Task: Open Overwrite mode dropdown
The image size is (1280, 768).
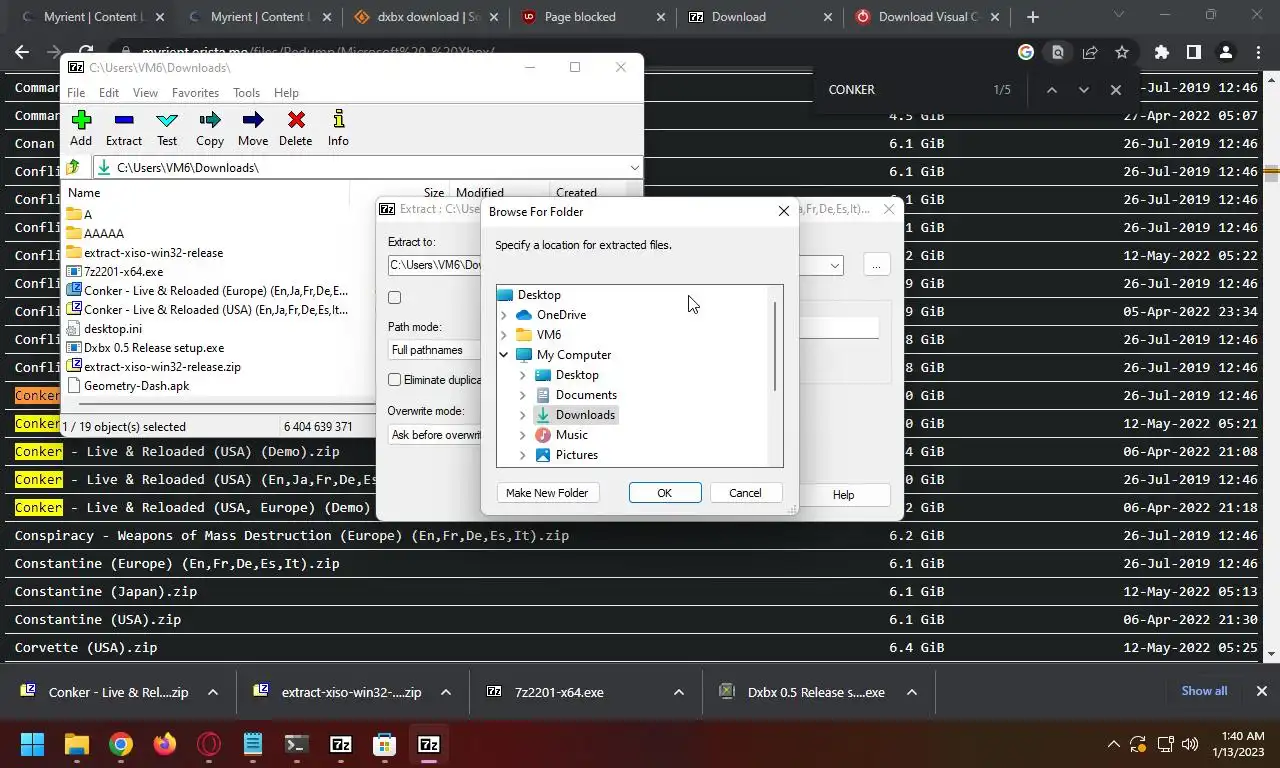Action: (x=434, y=435)
